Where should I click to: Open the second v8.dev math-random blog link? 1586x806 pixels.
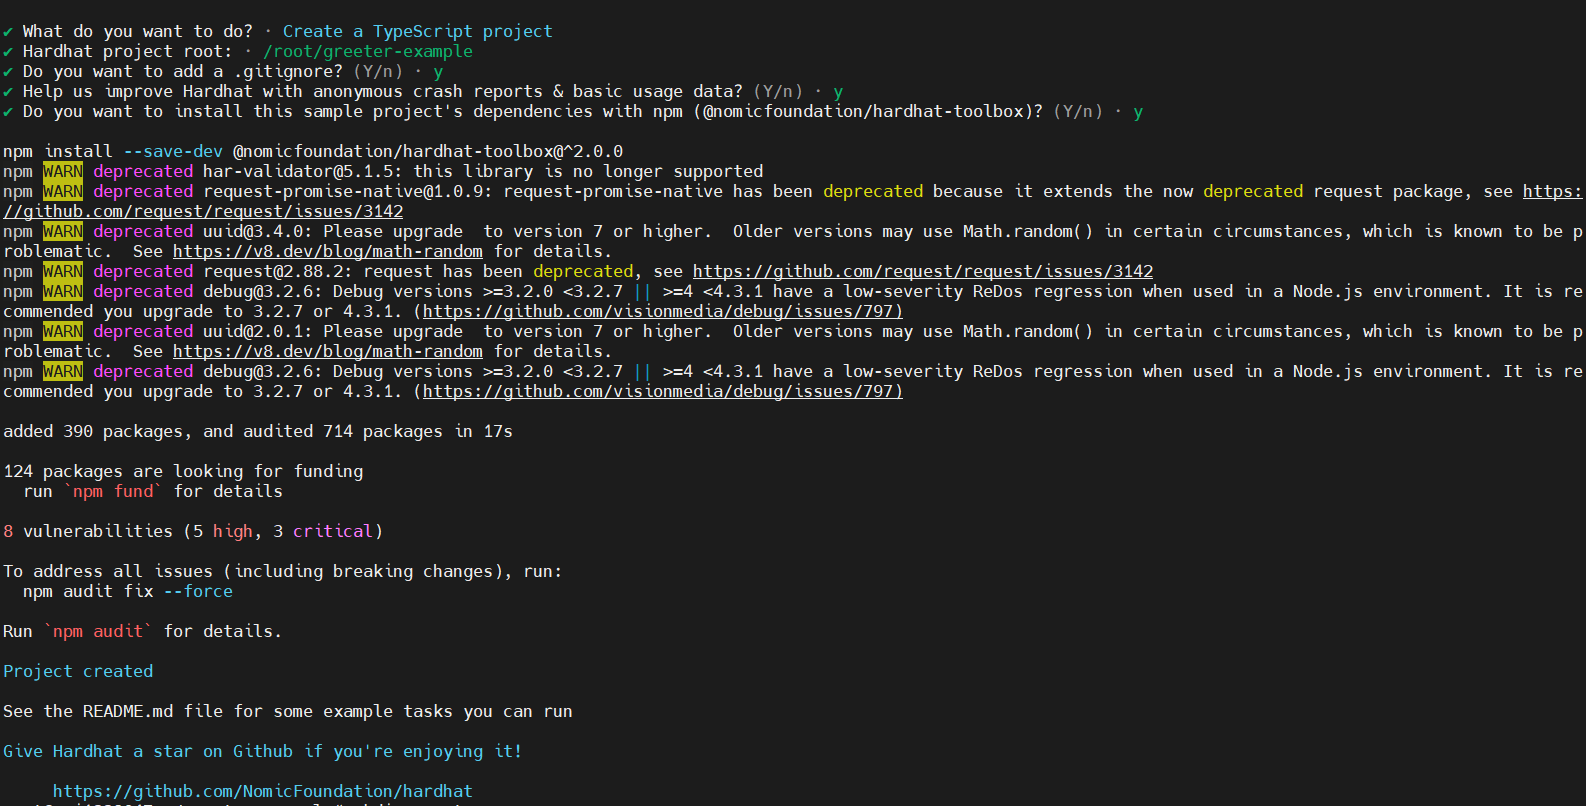point(328,351)
